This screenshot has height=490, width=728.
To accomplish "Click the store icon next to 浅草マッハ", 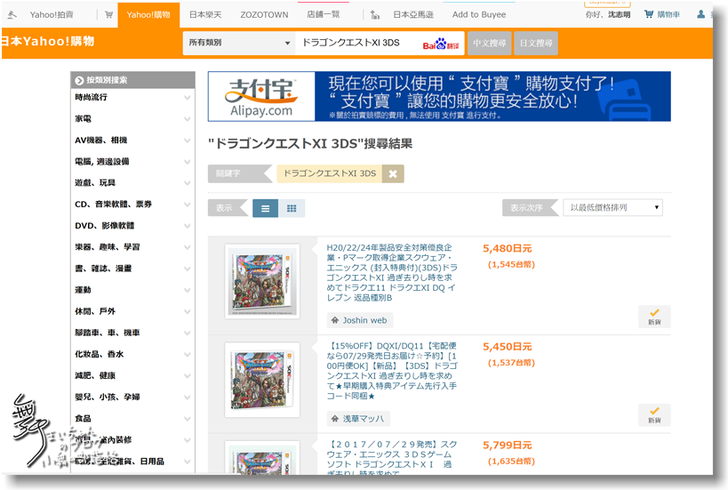I will coord(335,418).
